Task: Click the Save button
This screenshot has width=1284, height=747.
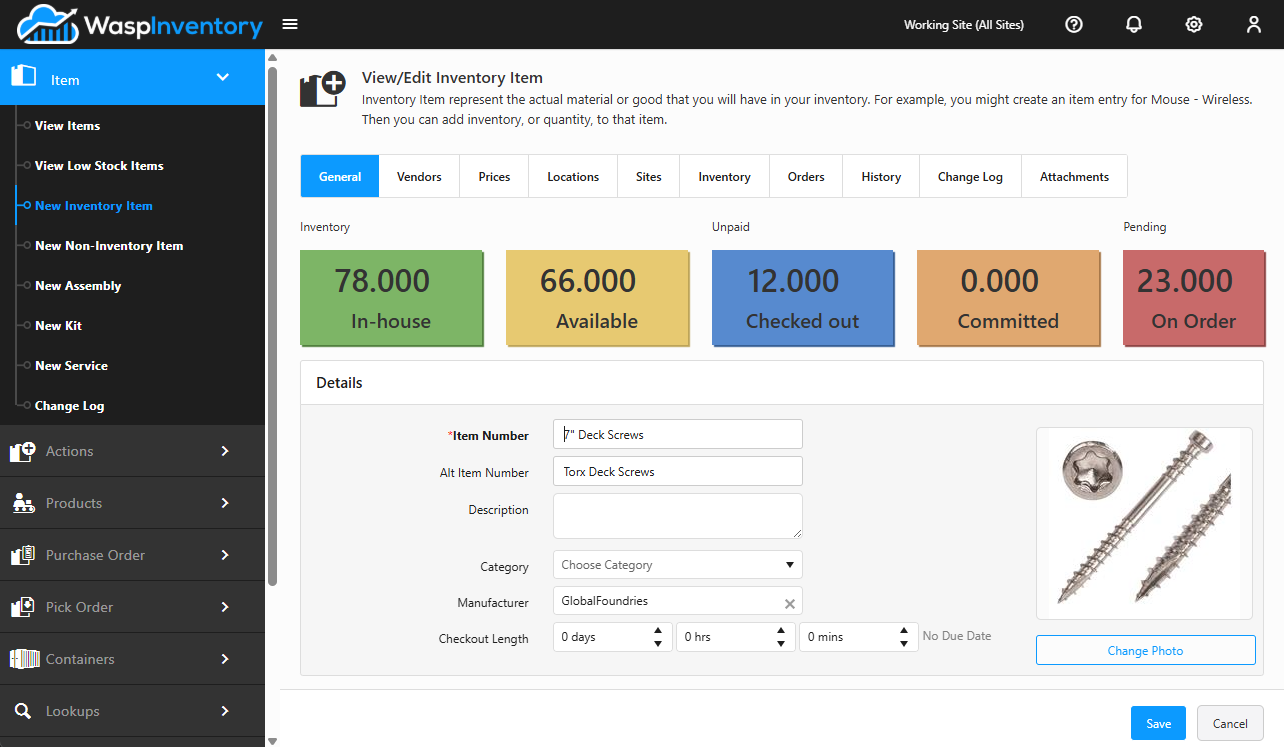Action: tap(1158, 723)
